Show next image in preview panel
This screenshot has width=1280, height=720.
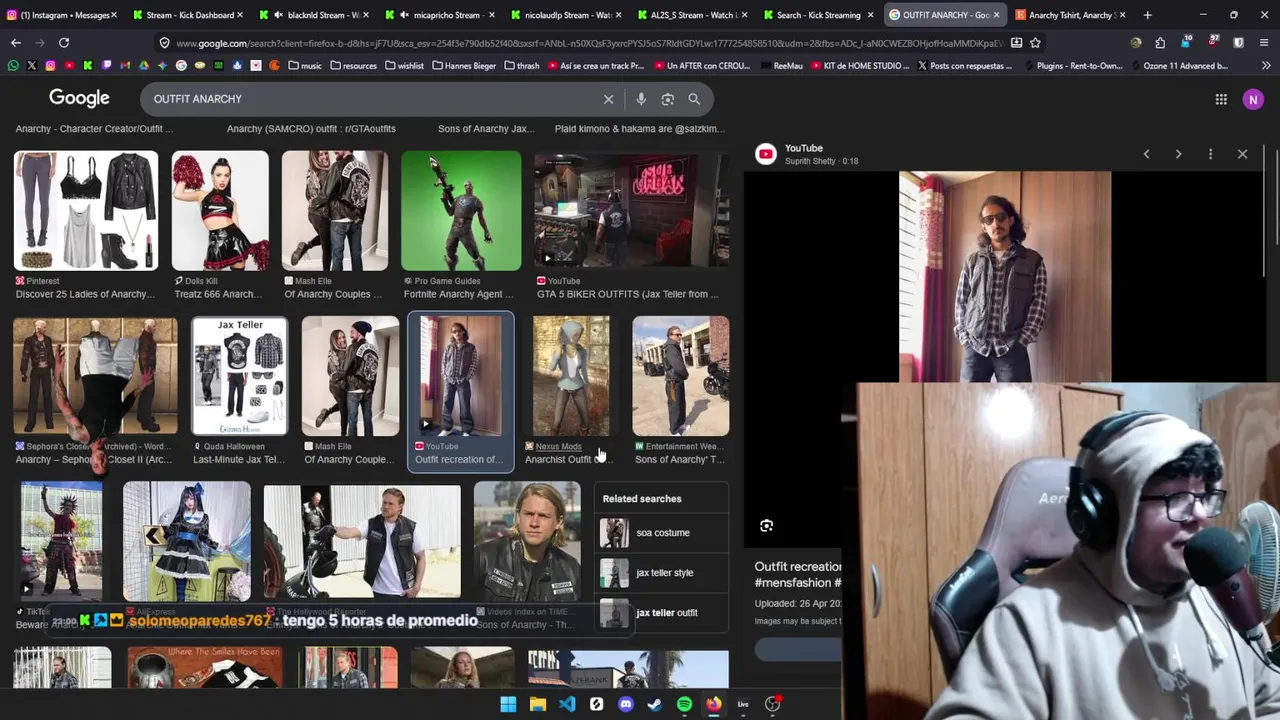(1178, 154)
